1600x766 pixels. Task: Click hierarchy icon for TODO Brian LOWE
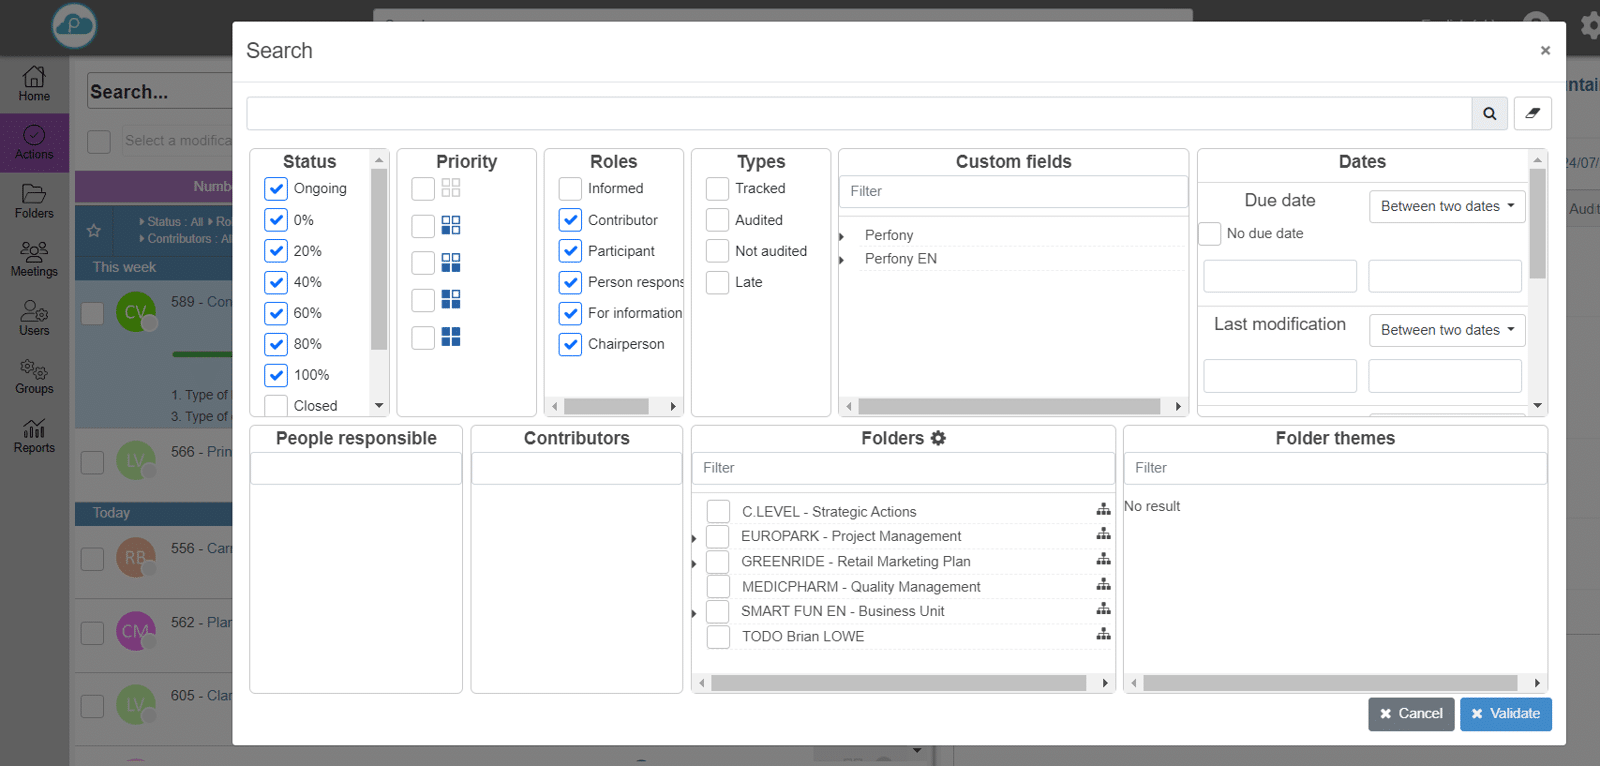1103,634
